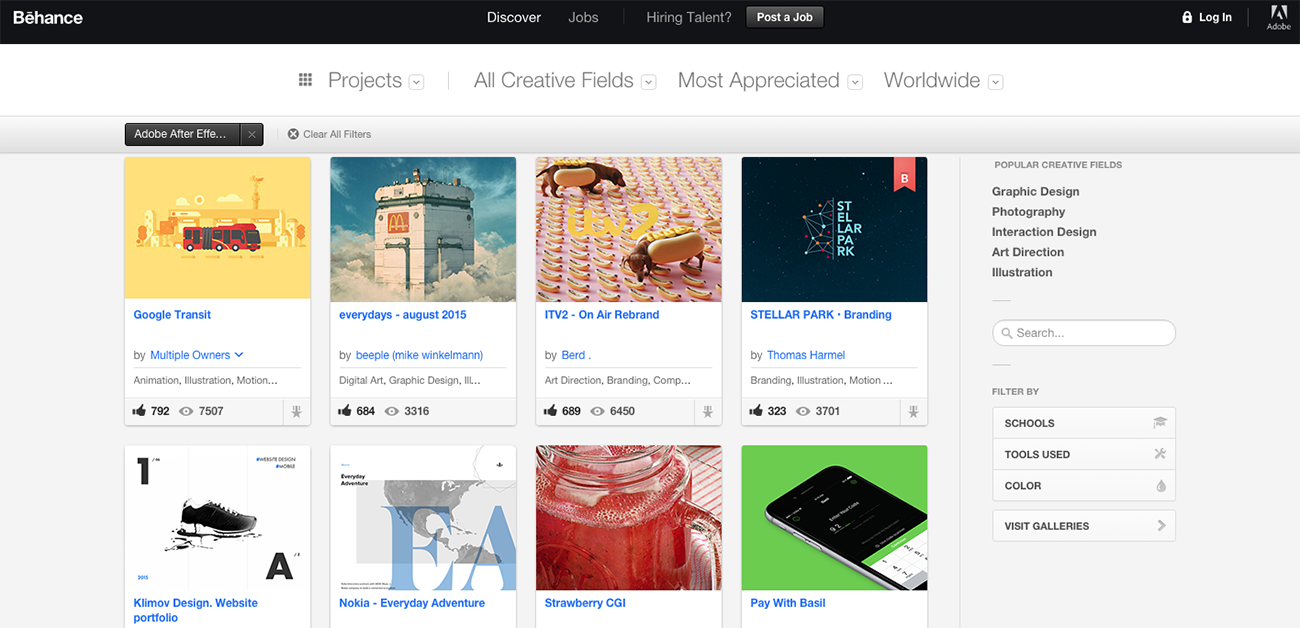This screenshot has width=1300, height=628.
Task: Open the Nokia - Everyday Adventure thumbnail
Action: click(x=423, y=517)
